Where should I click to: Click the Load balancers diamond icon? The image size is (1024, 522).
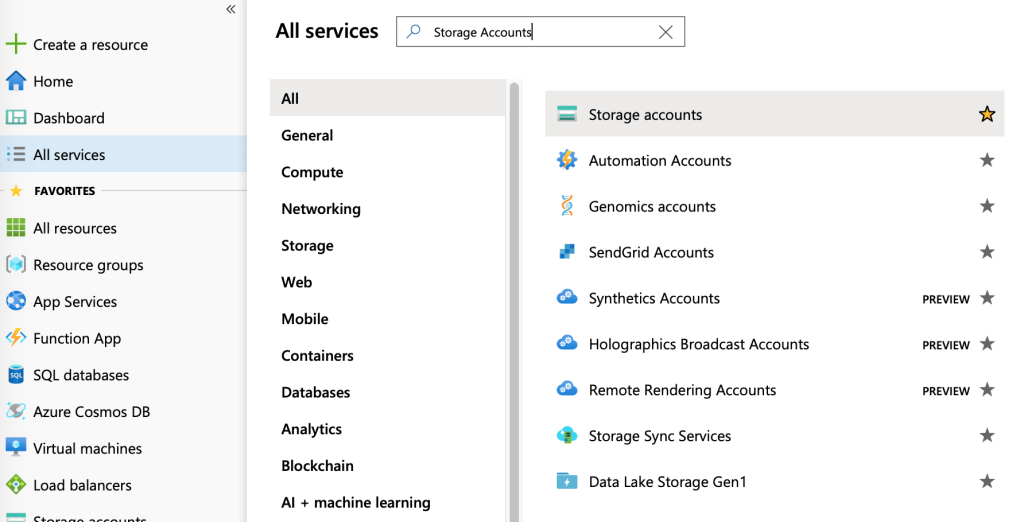16,485
